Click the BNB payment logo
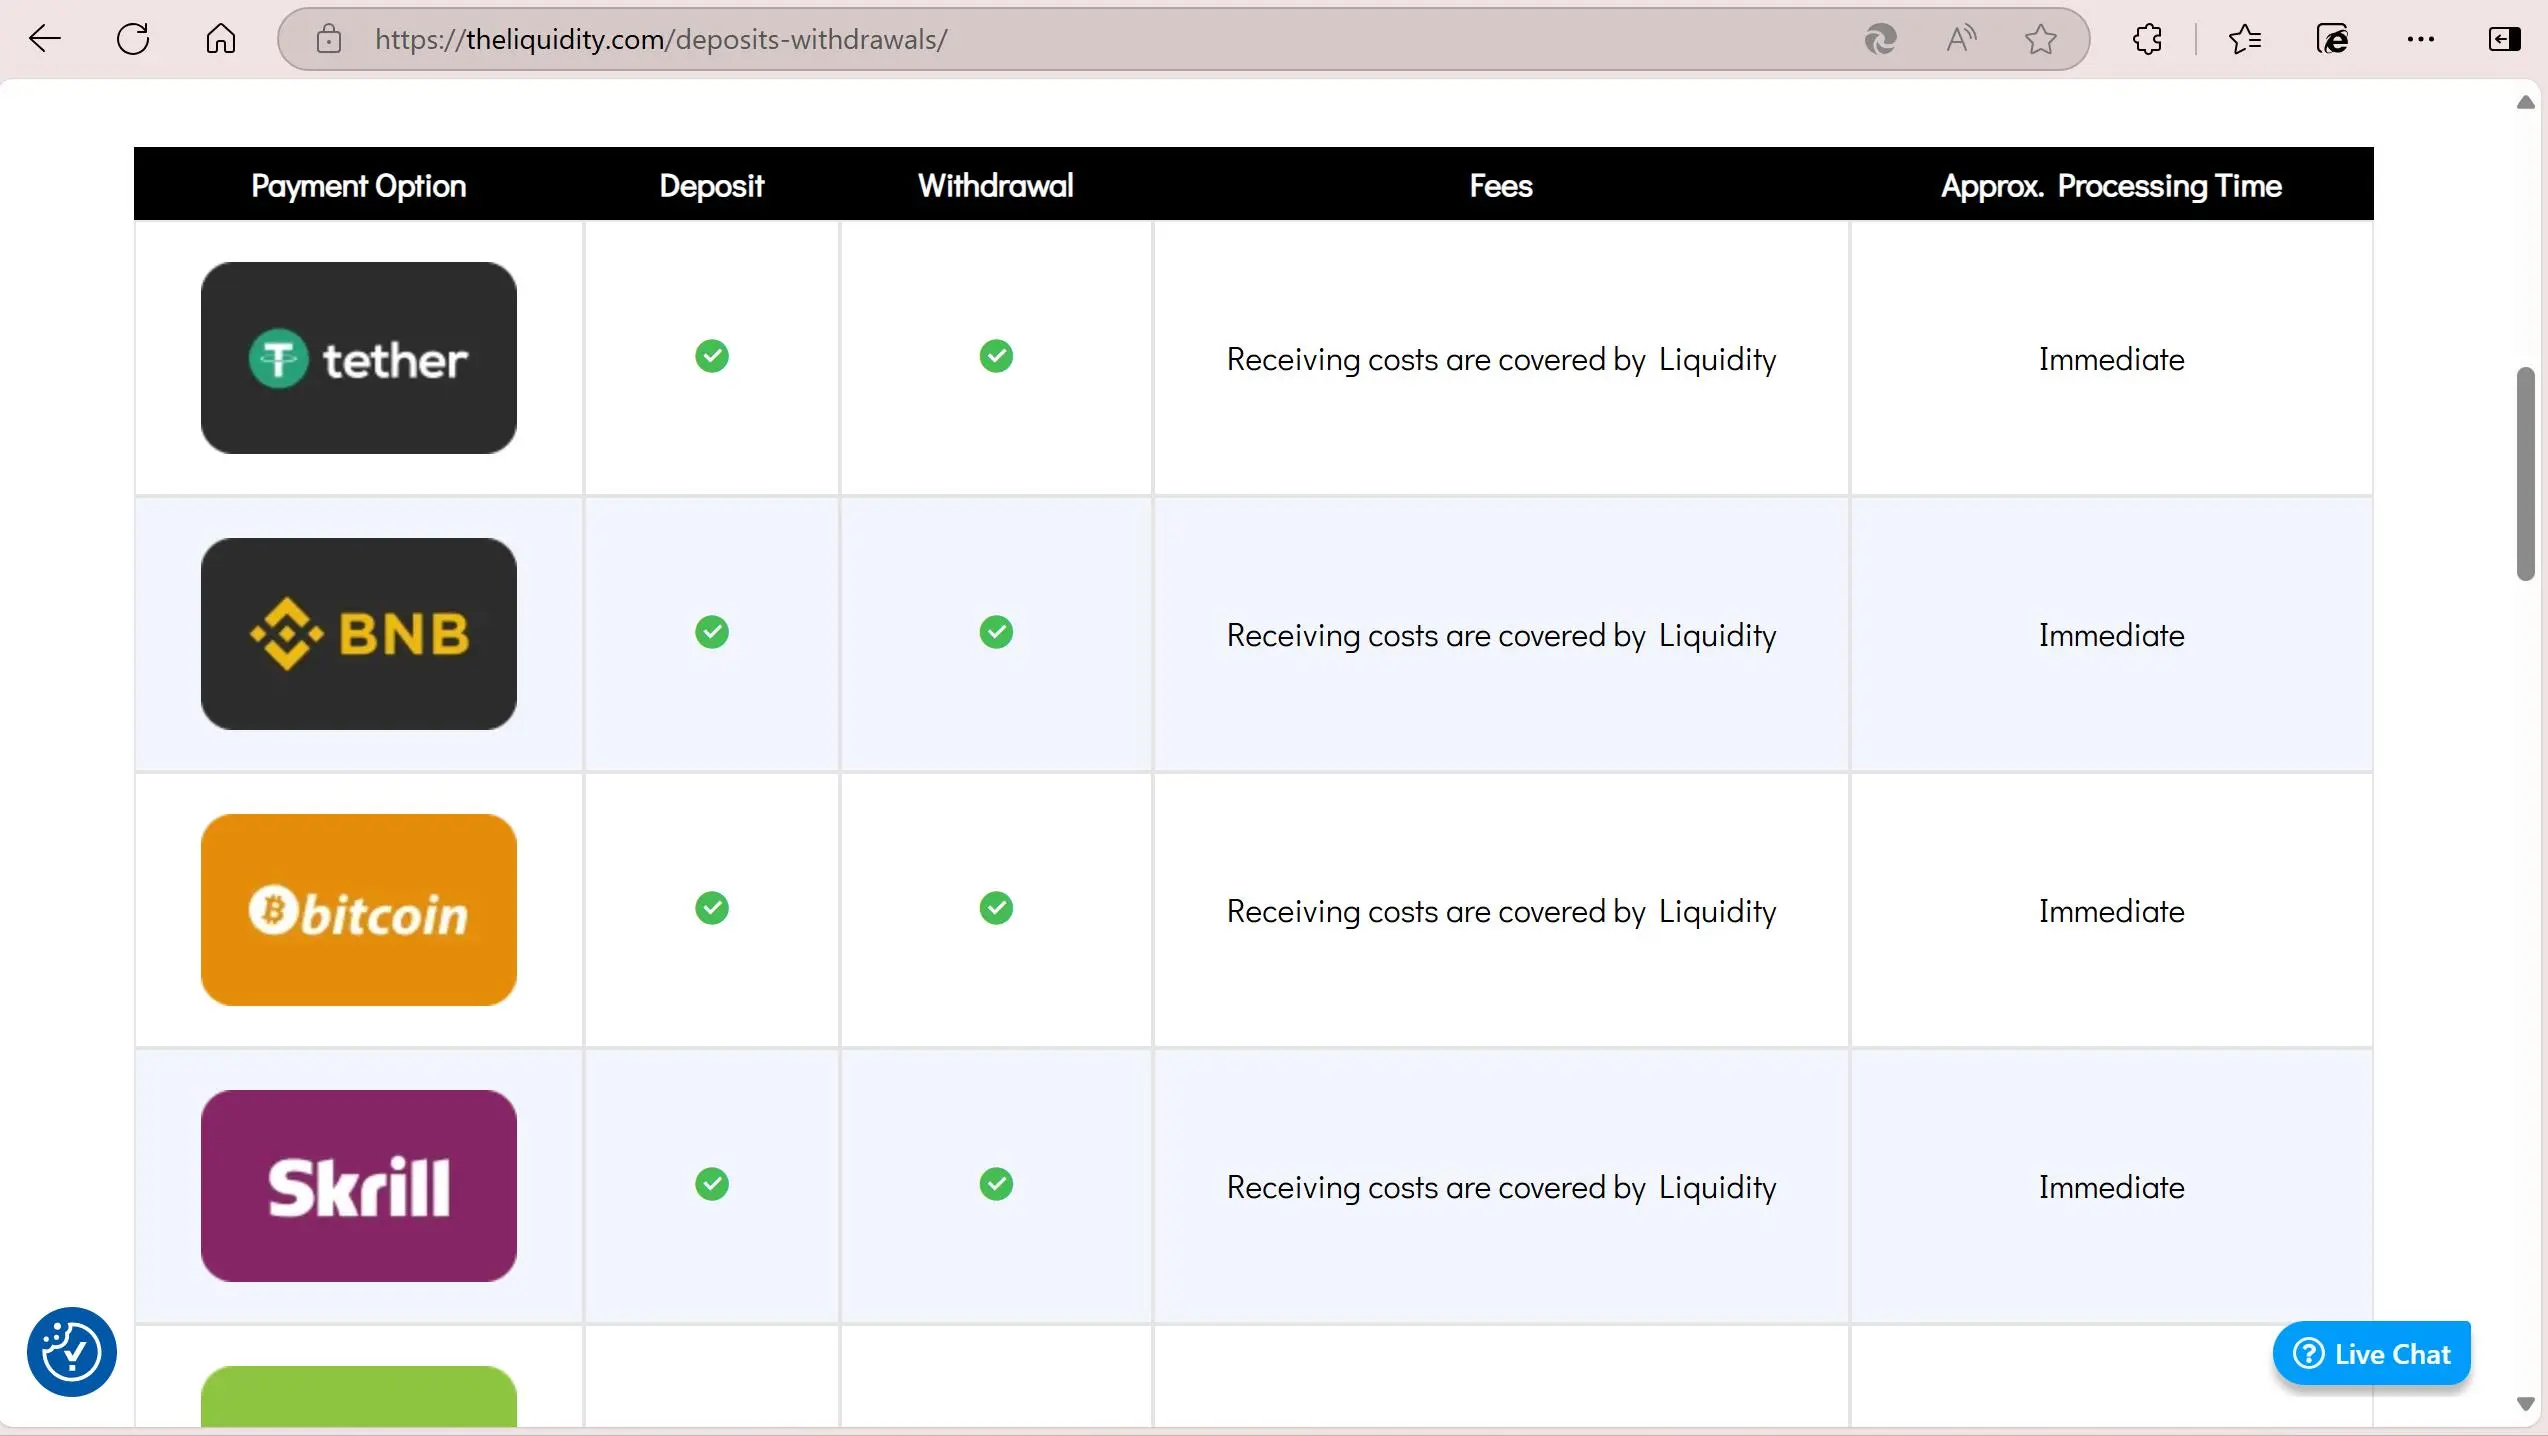Image resolution: width=2548 pixels, height=1436 pixels. (x=359, y=634)
